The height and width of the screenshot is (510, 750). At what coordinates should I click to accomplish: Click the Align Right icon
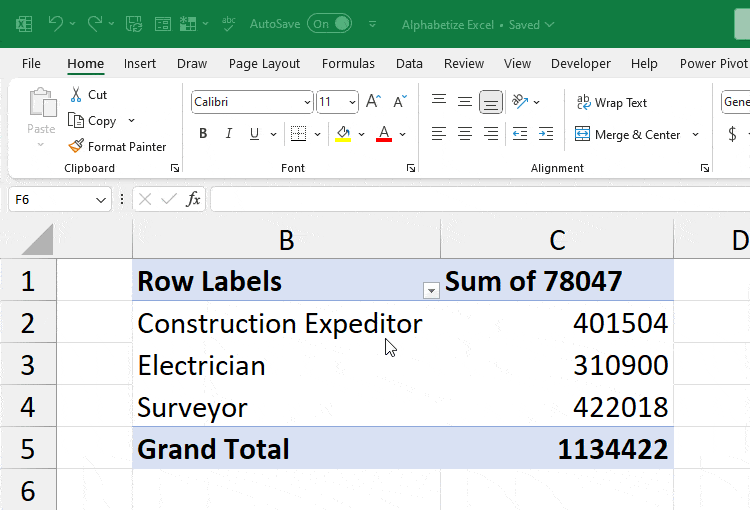491,133
